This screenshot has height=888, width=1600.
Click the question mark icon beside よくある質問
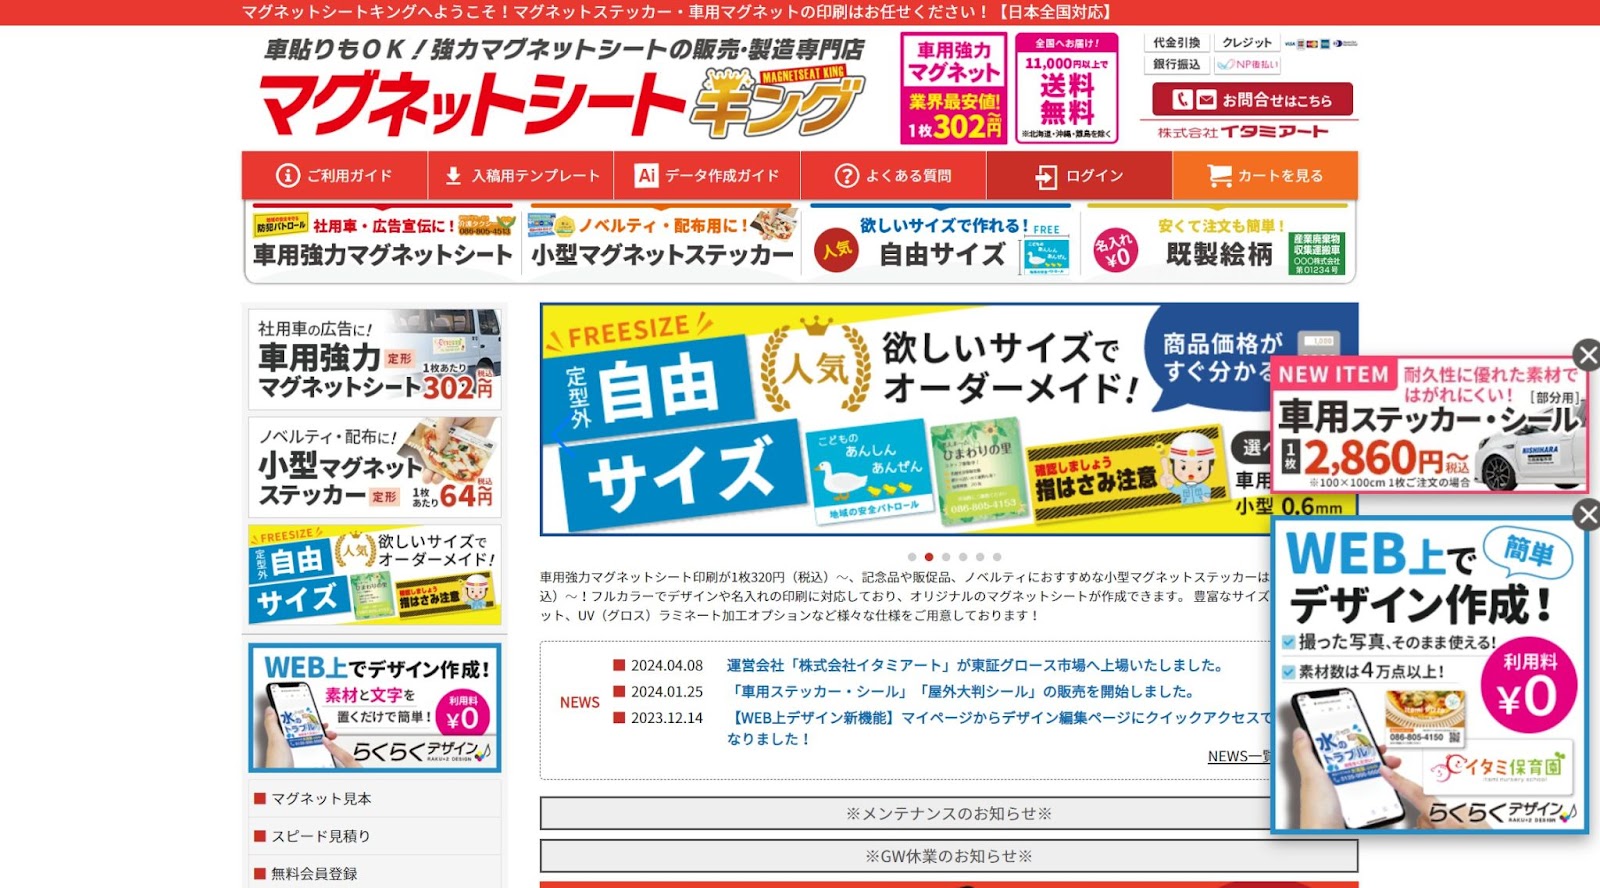[x=847, y=176]
